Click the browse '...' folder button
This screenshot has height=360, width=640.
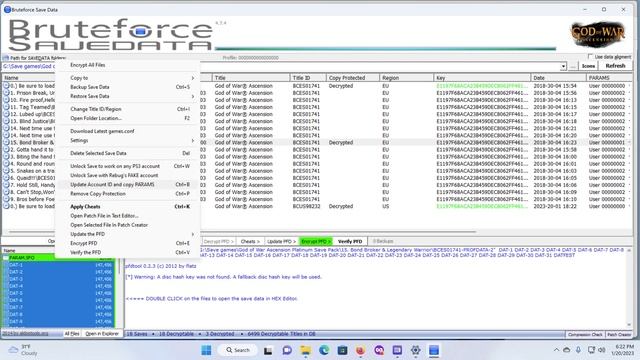tap(573, 66)
